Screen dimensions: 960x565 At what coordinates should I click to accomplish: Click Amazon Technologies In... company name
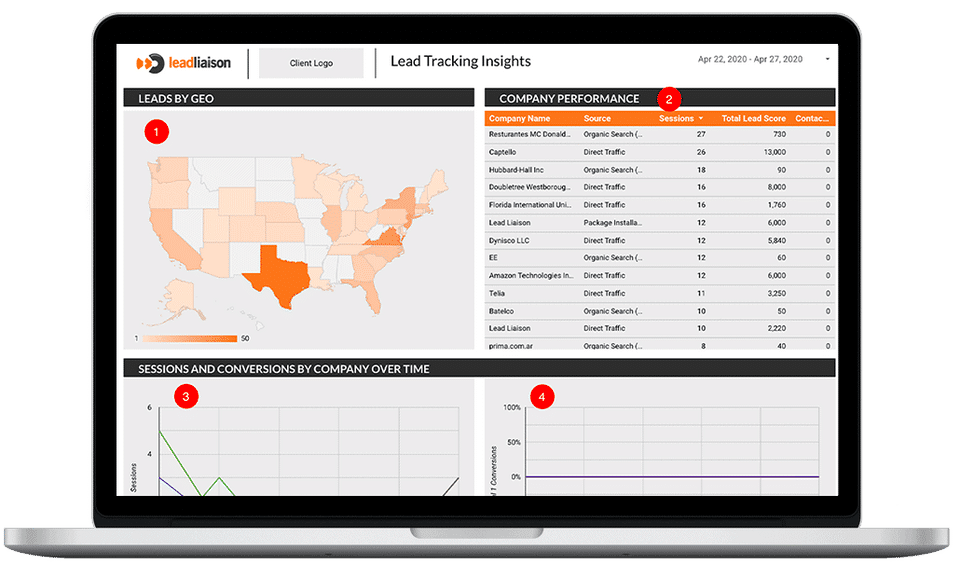click(x=531, y=276)
